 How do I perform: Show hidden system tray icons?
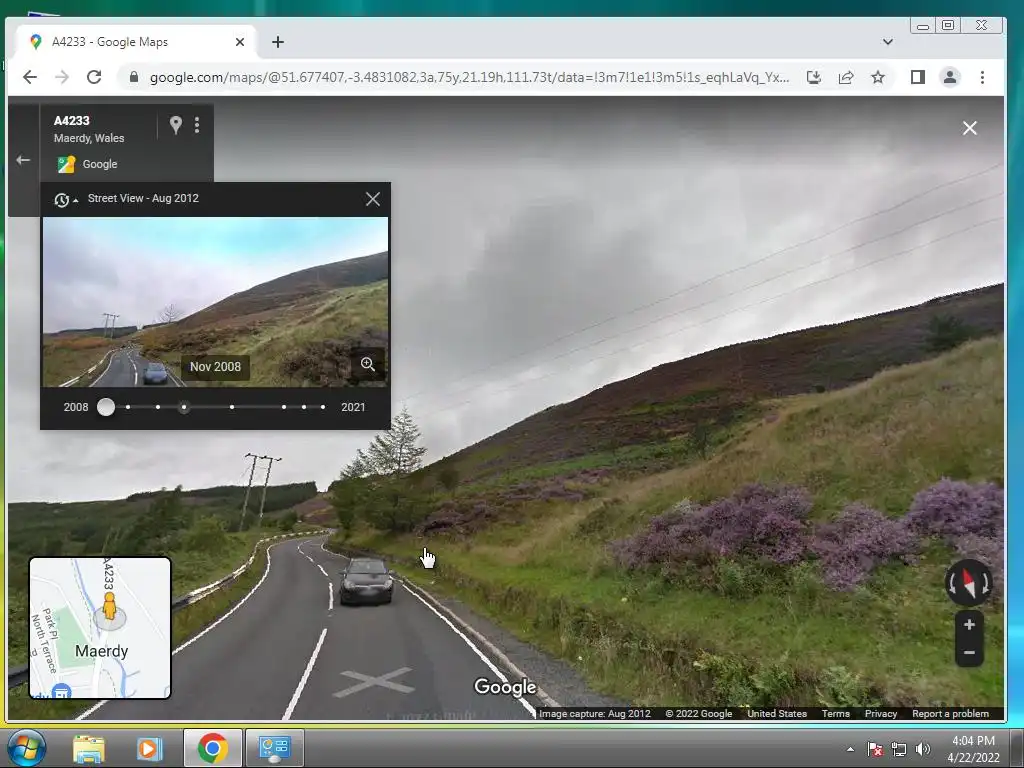coord(850,749)
